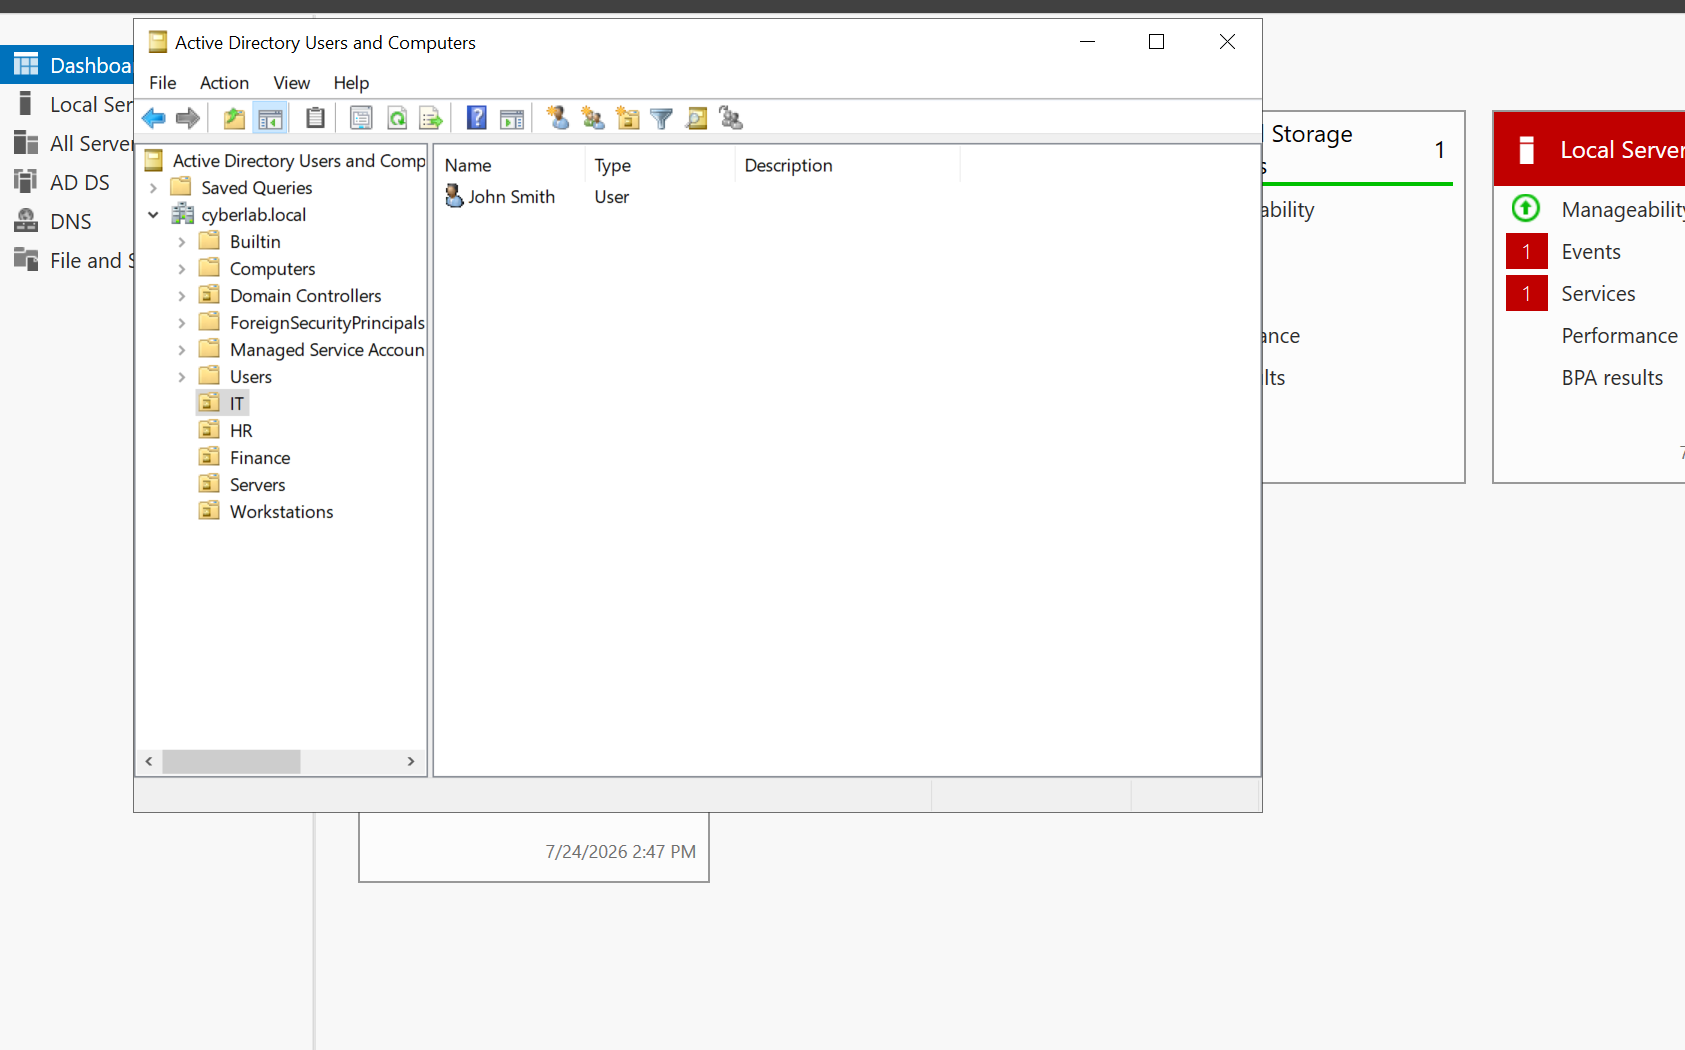Select the Computers folder
Screen dimensions: 1685x1050
click(272, 269)
